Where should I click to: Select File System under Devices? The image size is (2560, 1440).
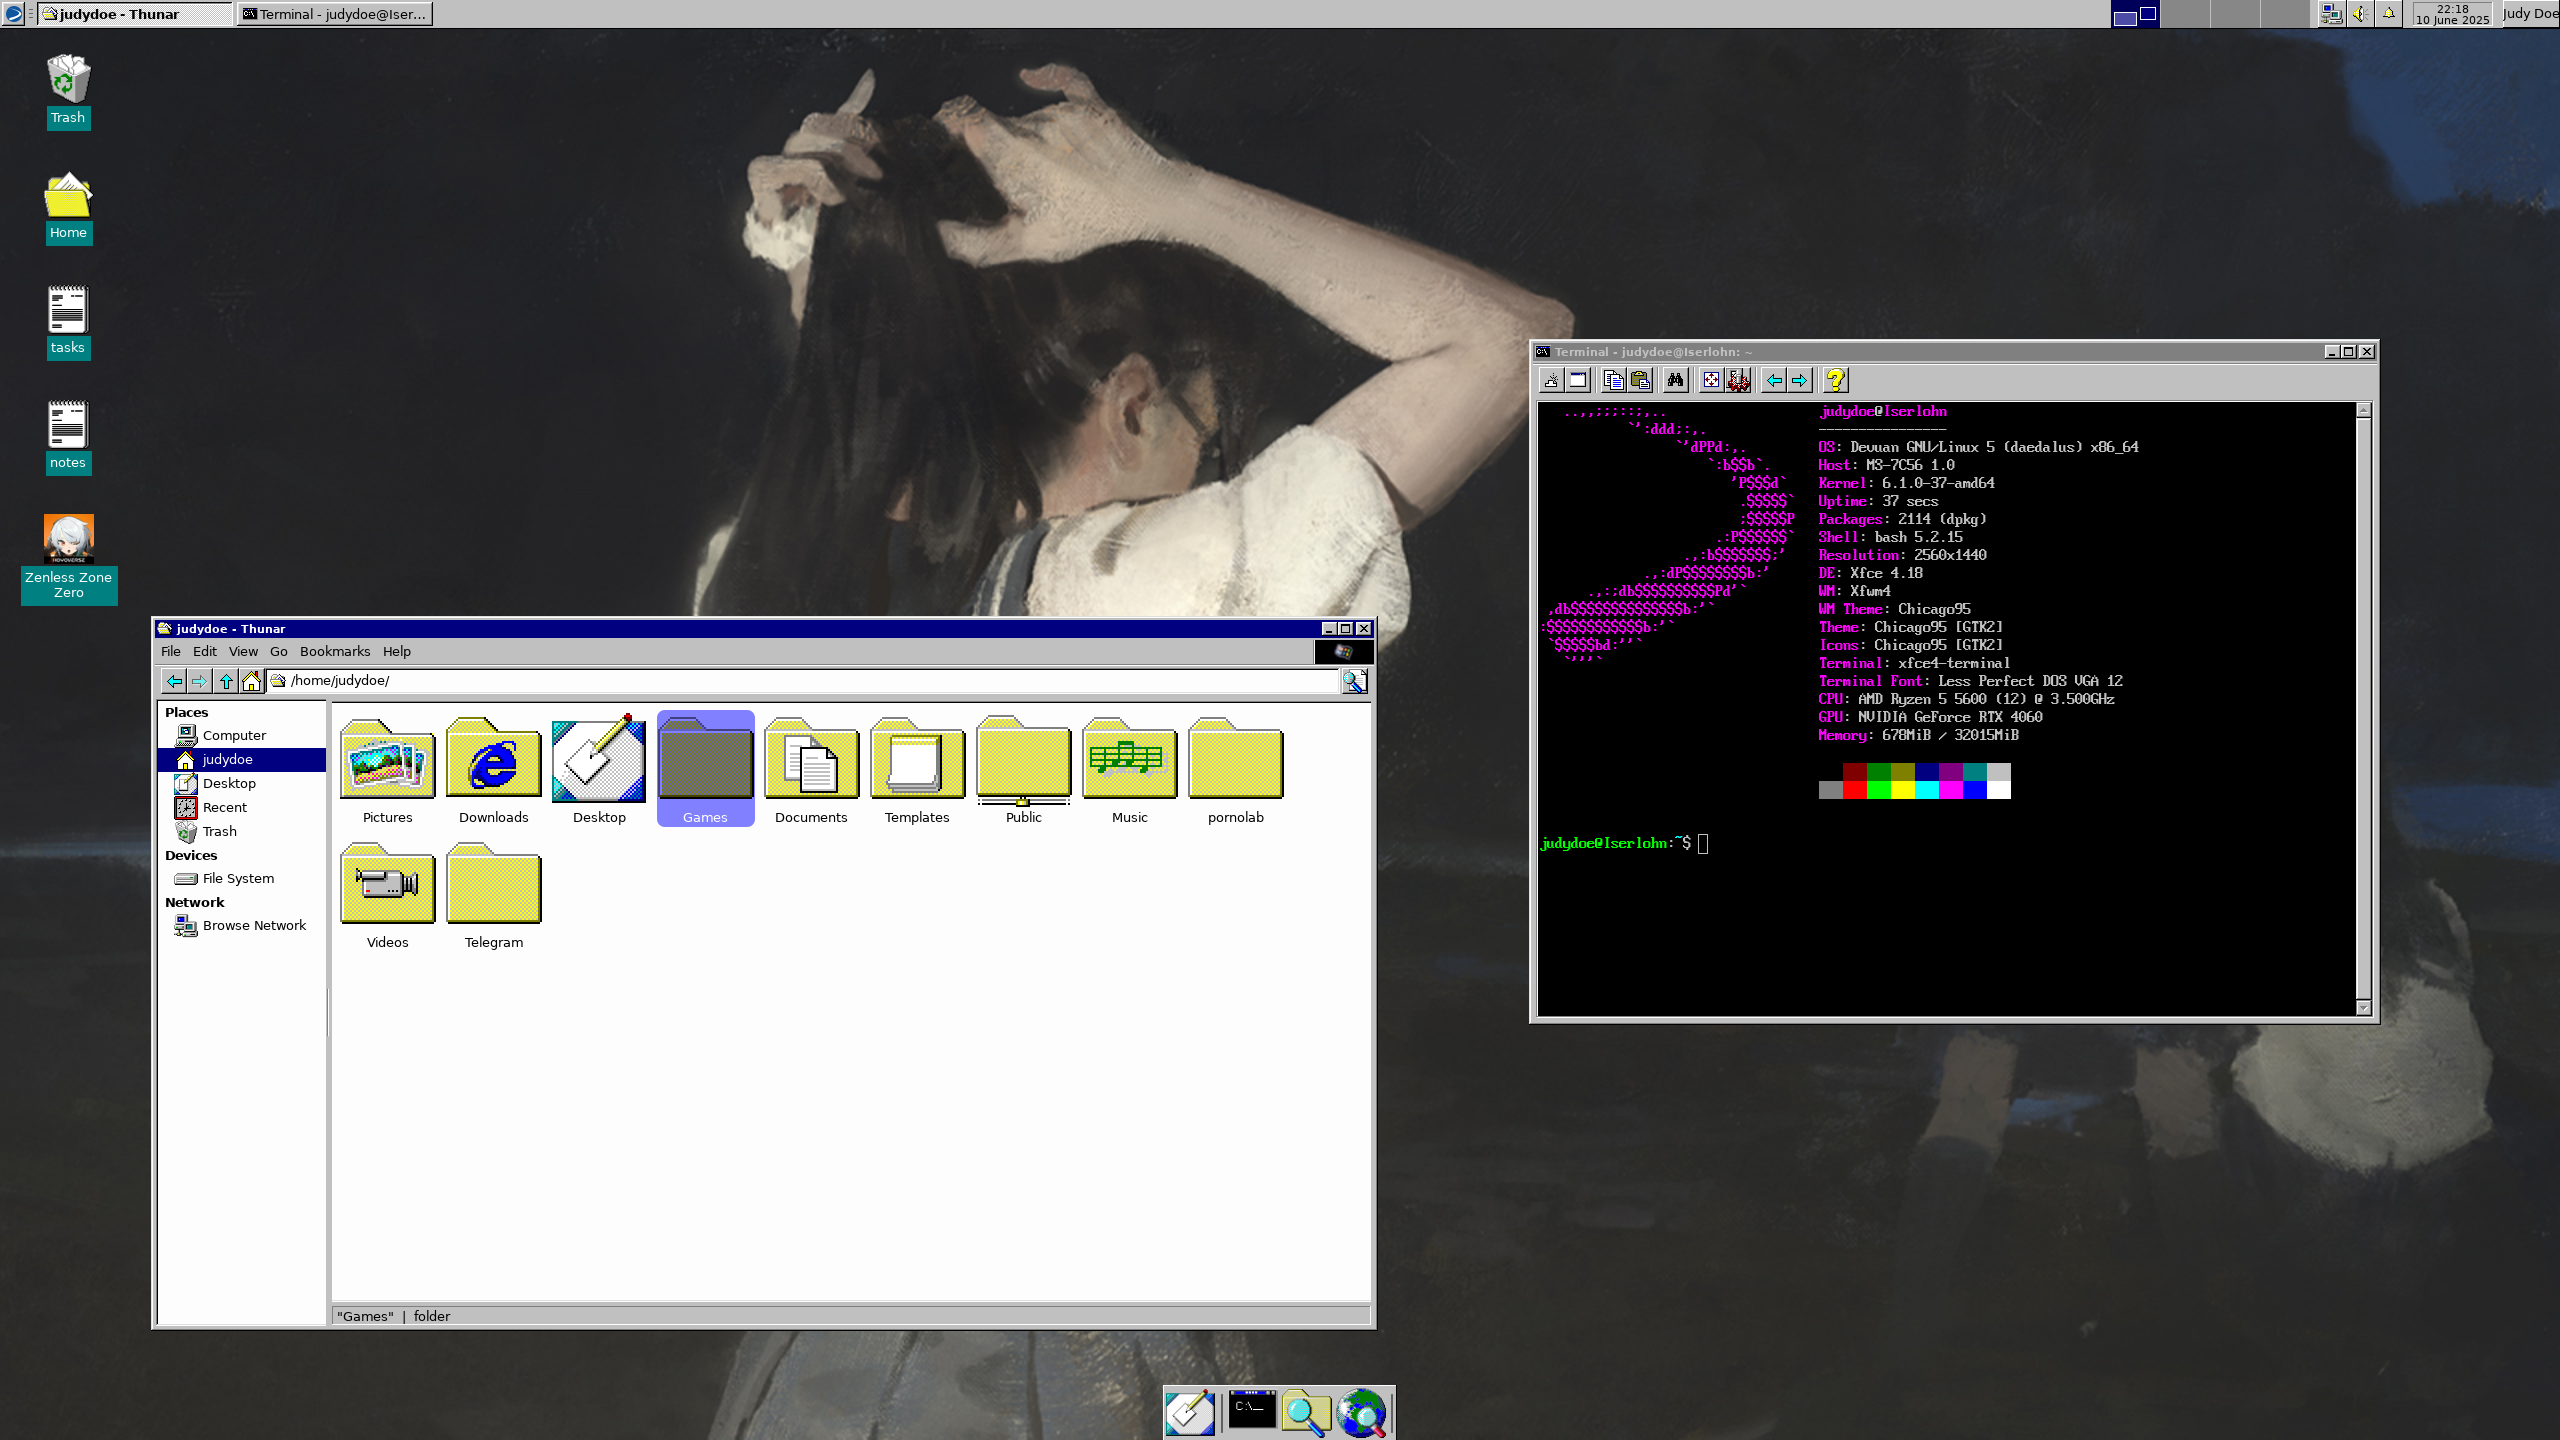(238, 878)
